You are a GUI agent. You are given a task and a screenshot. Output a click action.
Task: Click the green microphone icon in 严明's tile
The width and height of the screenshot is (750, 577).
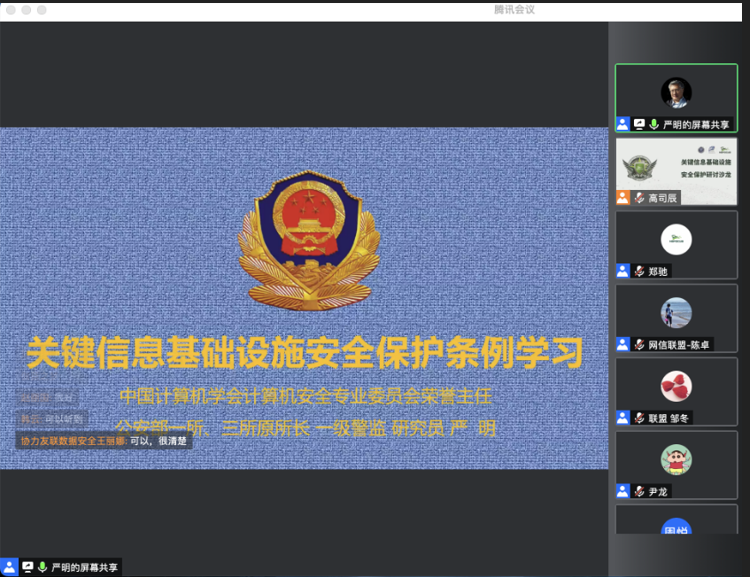(654, 124)
